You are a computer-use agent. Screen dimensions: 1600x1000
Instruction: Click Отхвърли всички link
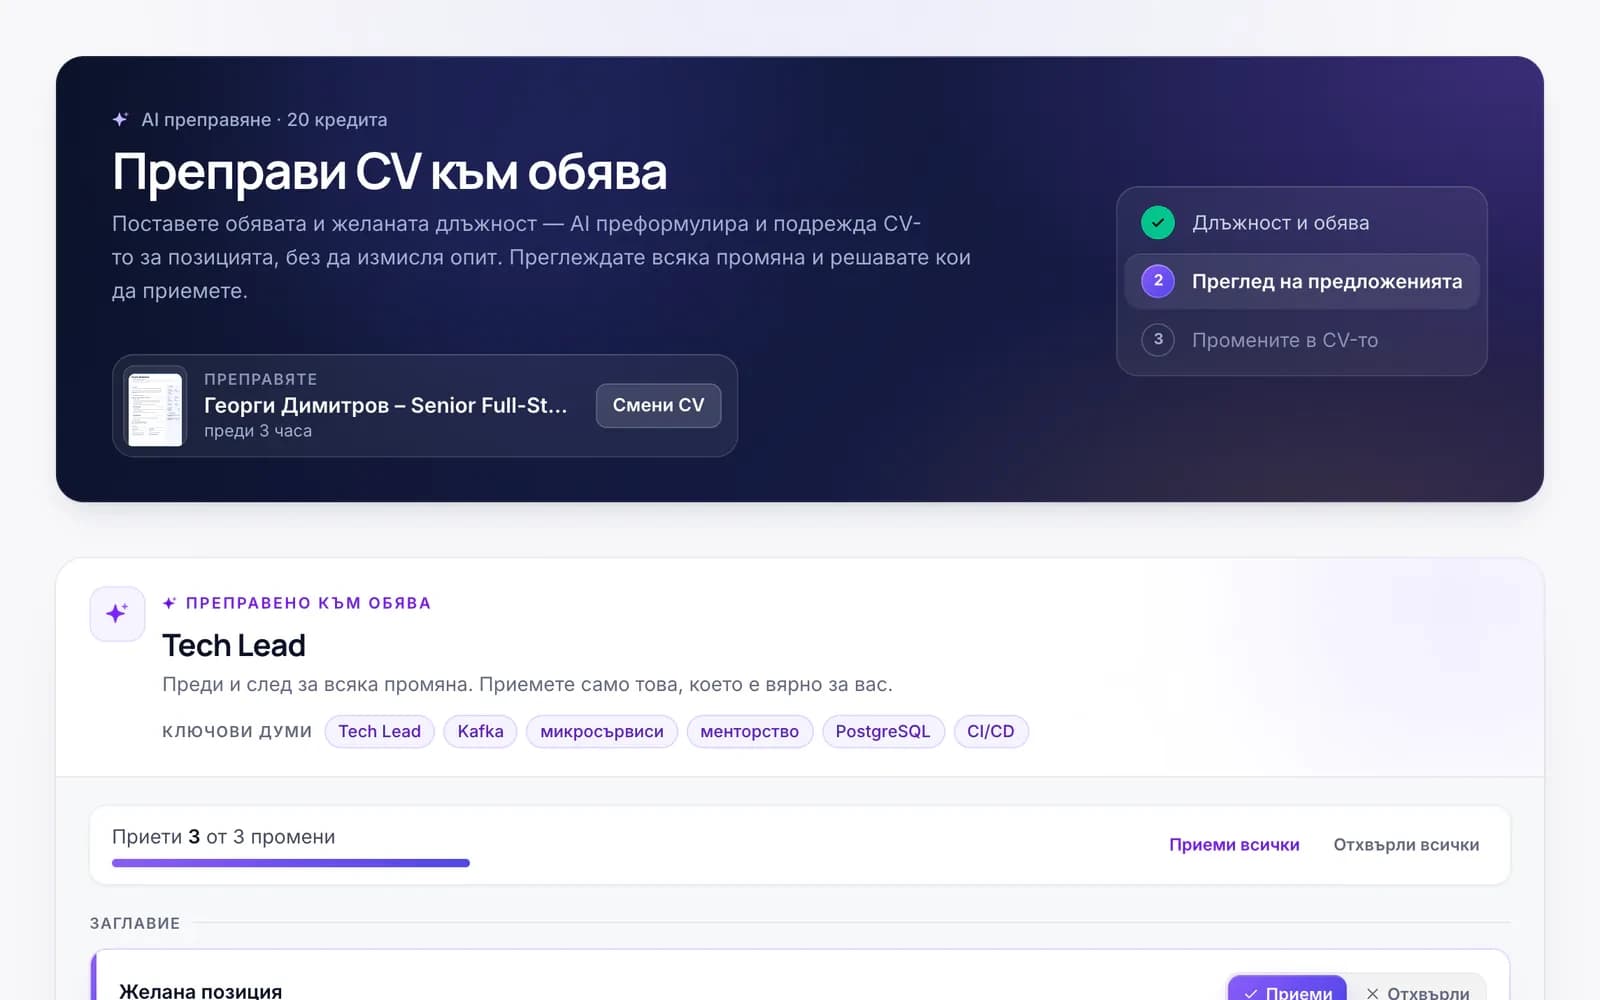coord(1406,845)
